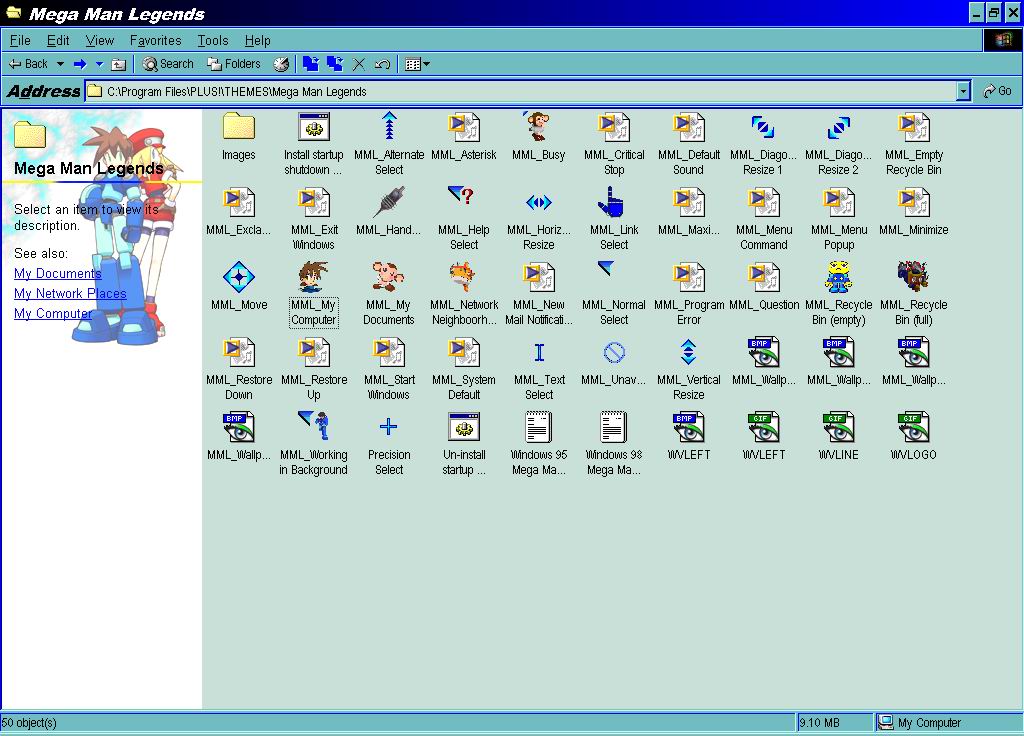The height and width of the screenshot is (736, 1024).
Task: Select the Windows 95 Mega Ma... theme file
Action: point(539,445)
